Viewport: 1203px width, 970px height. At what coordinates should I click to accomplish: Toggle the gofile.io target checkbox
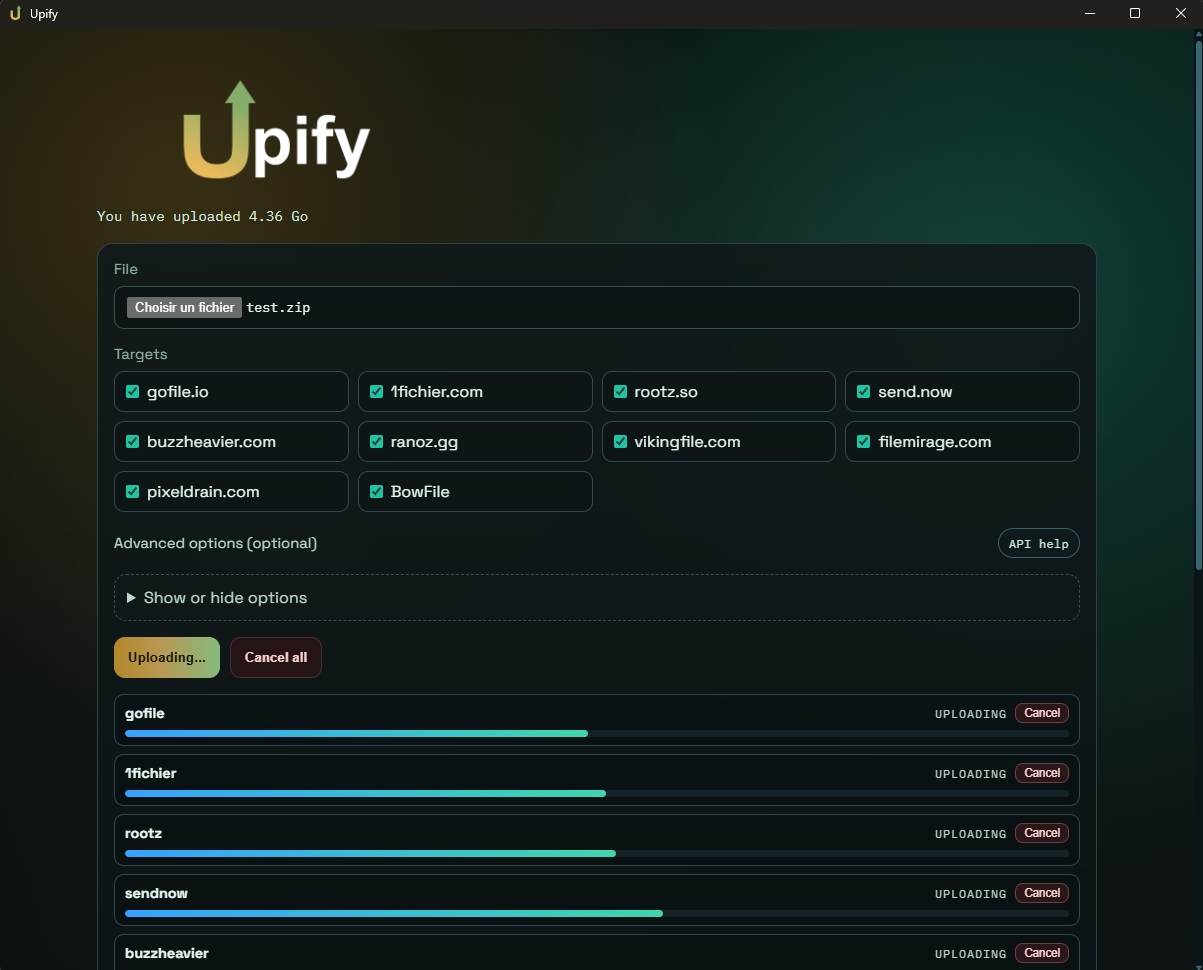point(133,392)
